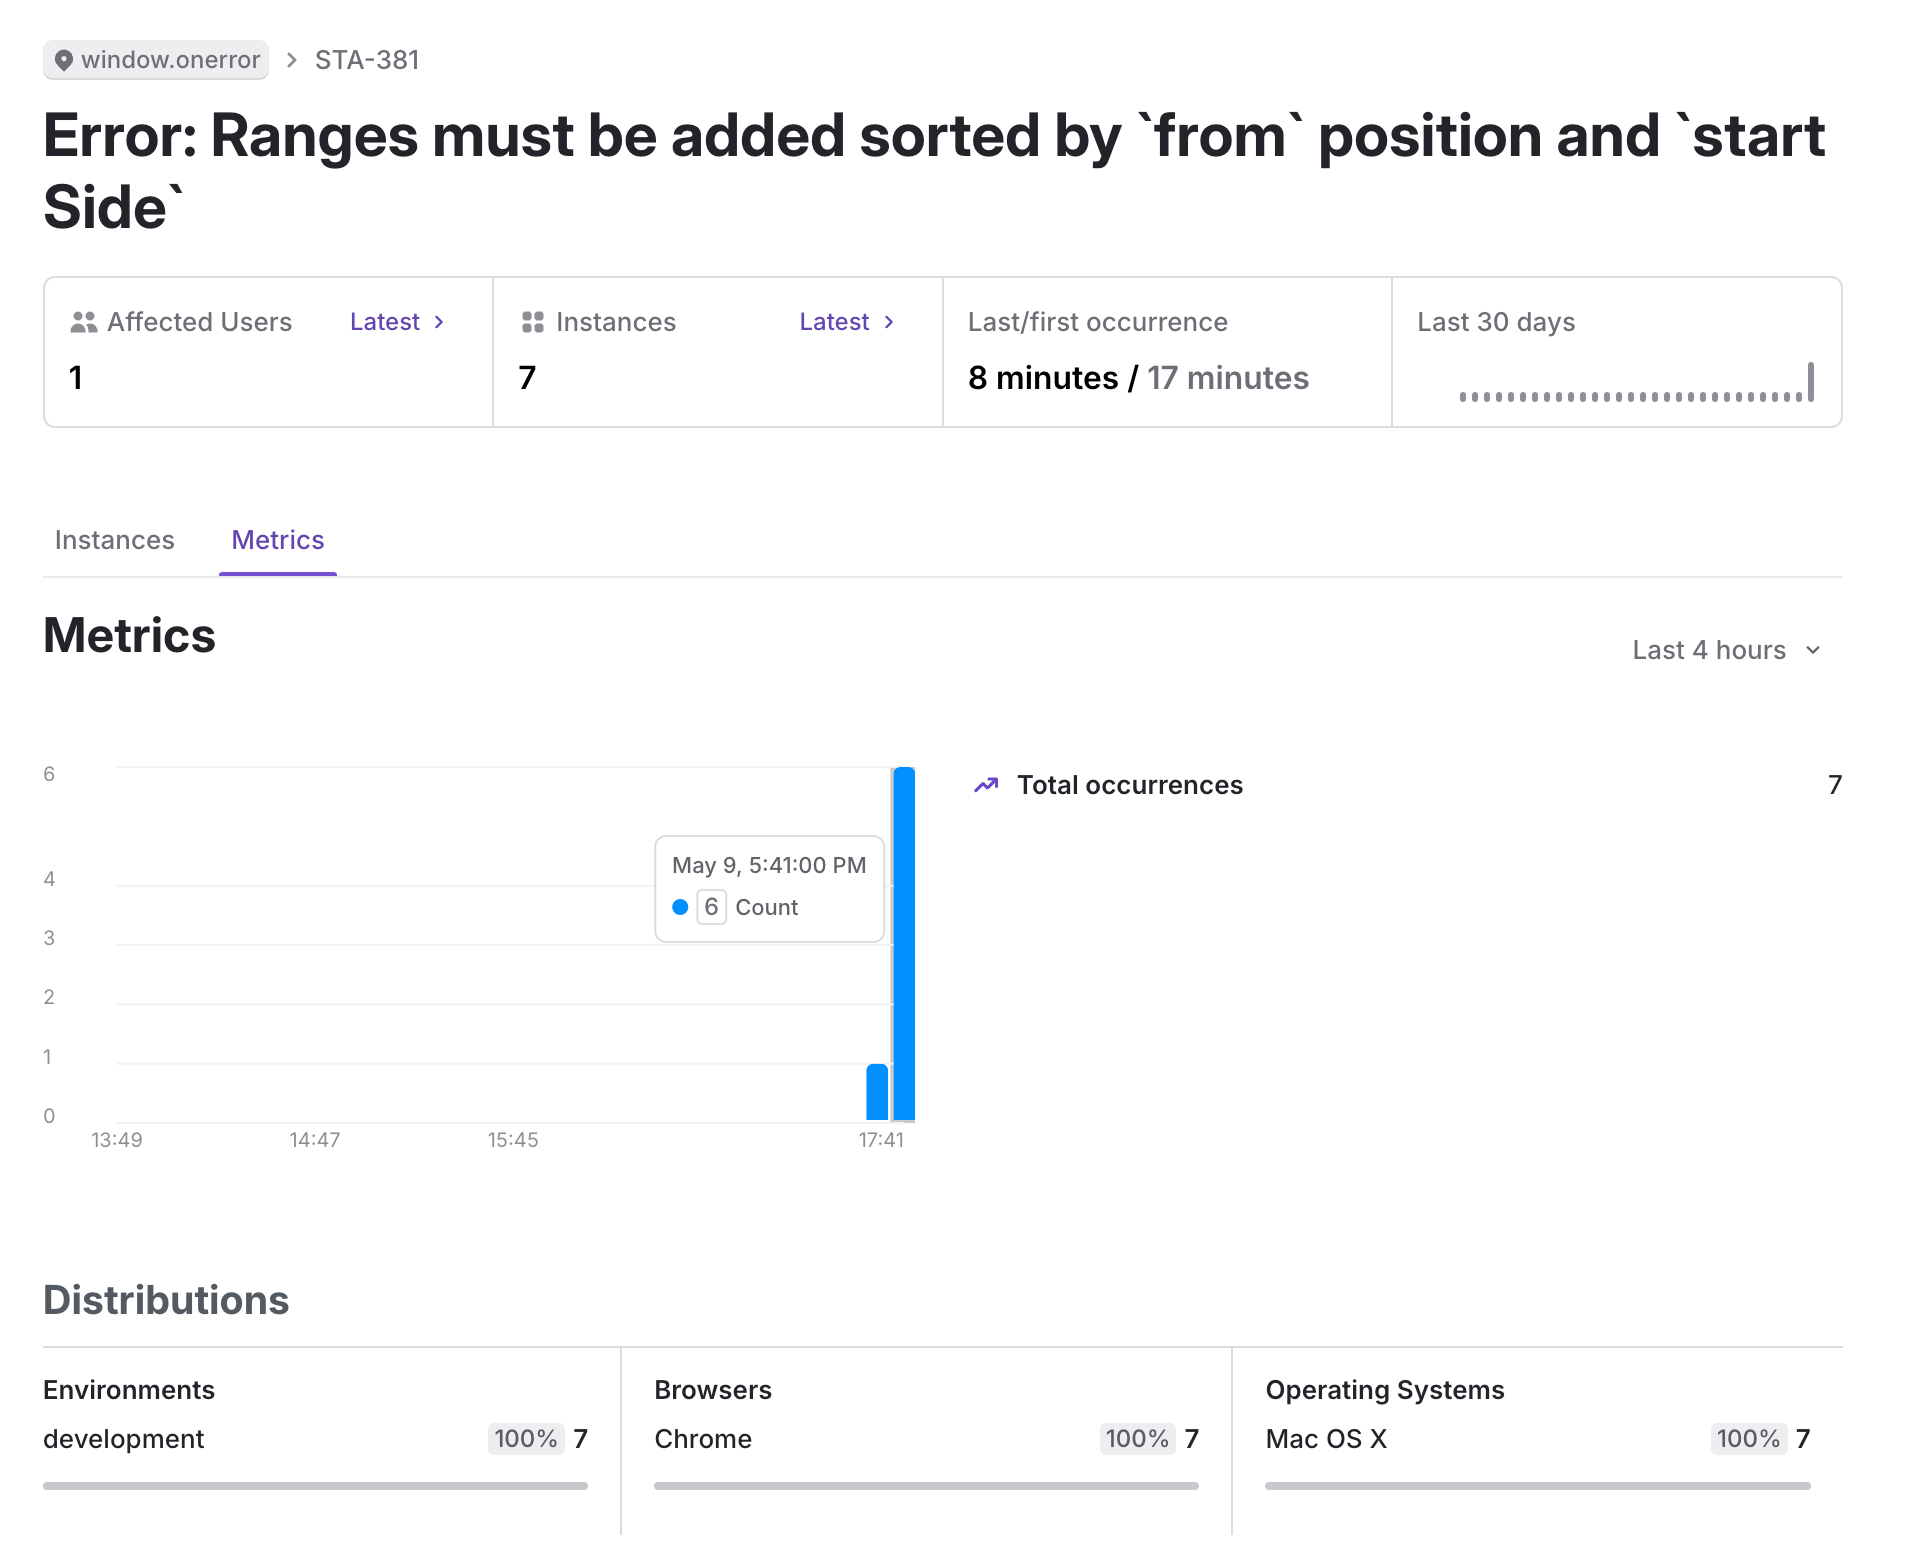Click the tall 17:41 chart bar
Image resolution: width=1912 pixels, height=1566 pixels.
[904, 943]
